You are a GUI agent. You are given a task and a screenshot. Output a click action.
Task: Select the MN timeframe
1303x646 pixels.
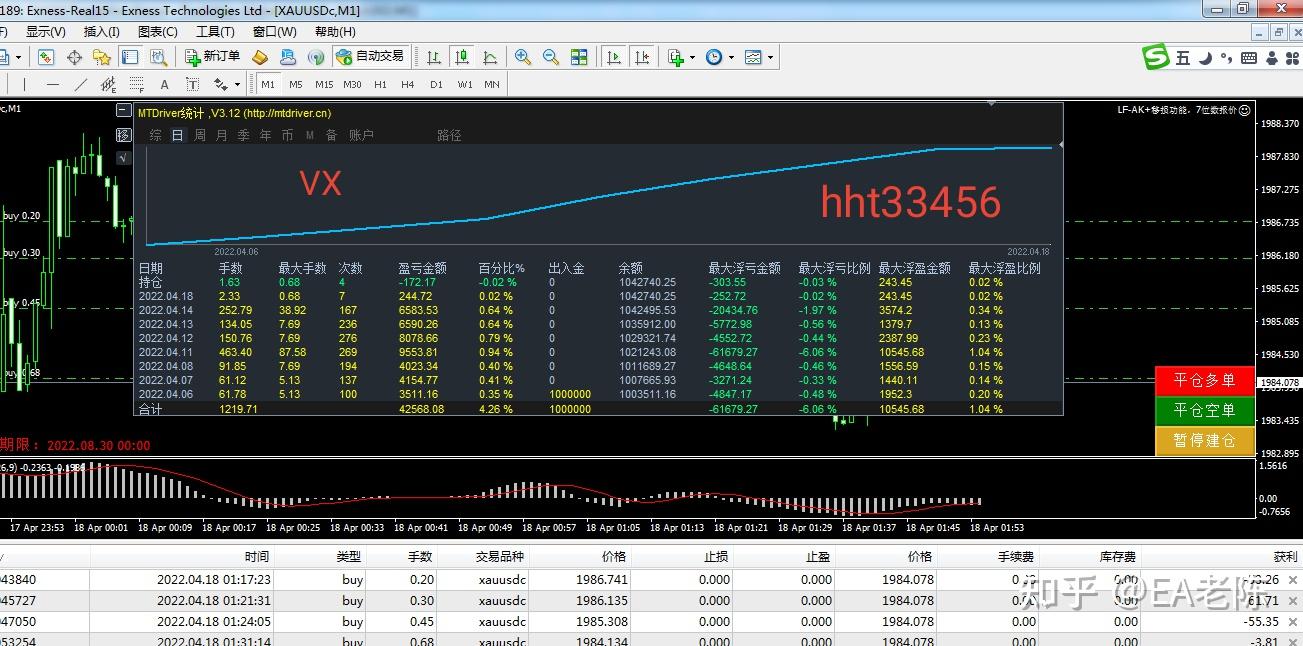click(x=492, y=85)
